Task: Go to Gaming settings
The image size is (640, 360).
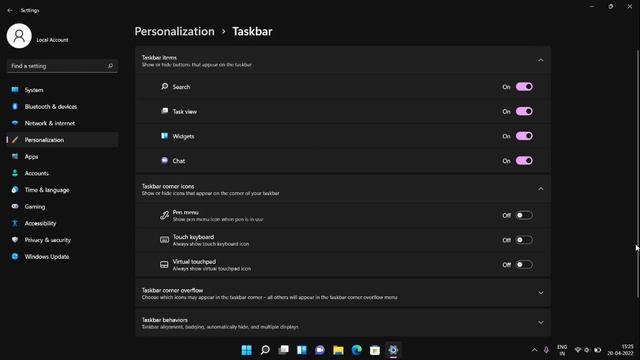Action: tap(62, 207)
